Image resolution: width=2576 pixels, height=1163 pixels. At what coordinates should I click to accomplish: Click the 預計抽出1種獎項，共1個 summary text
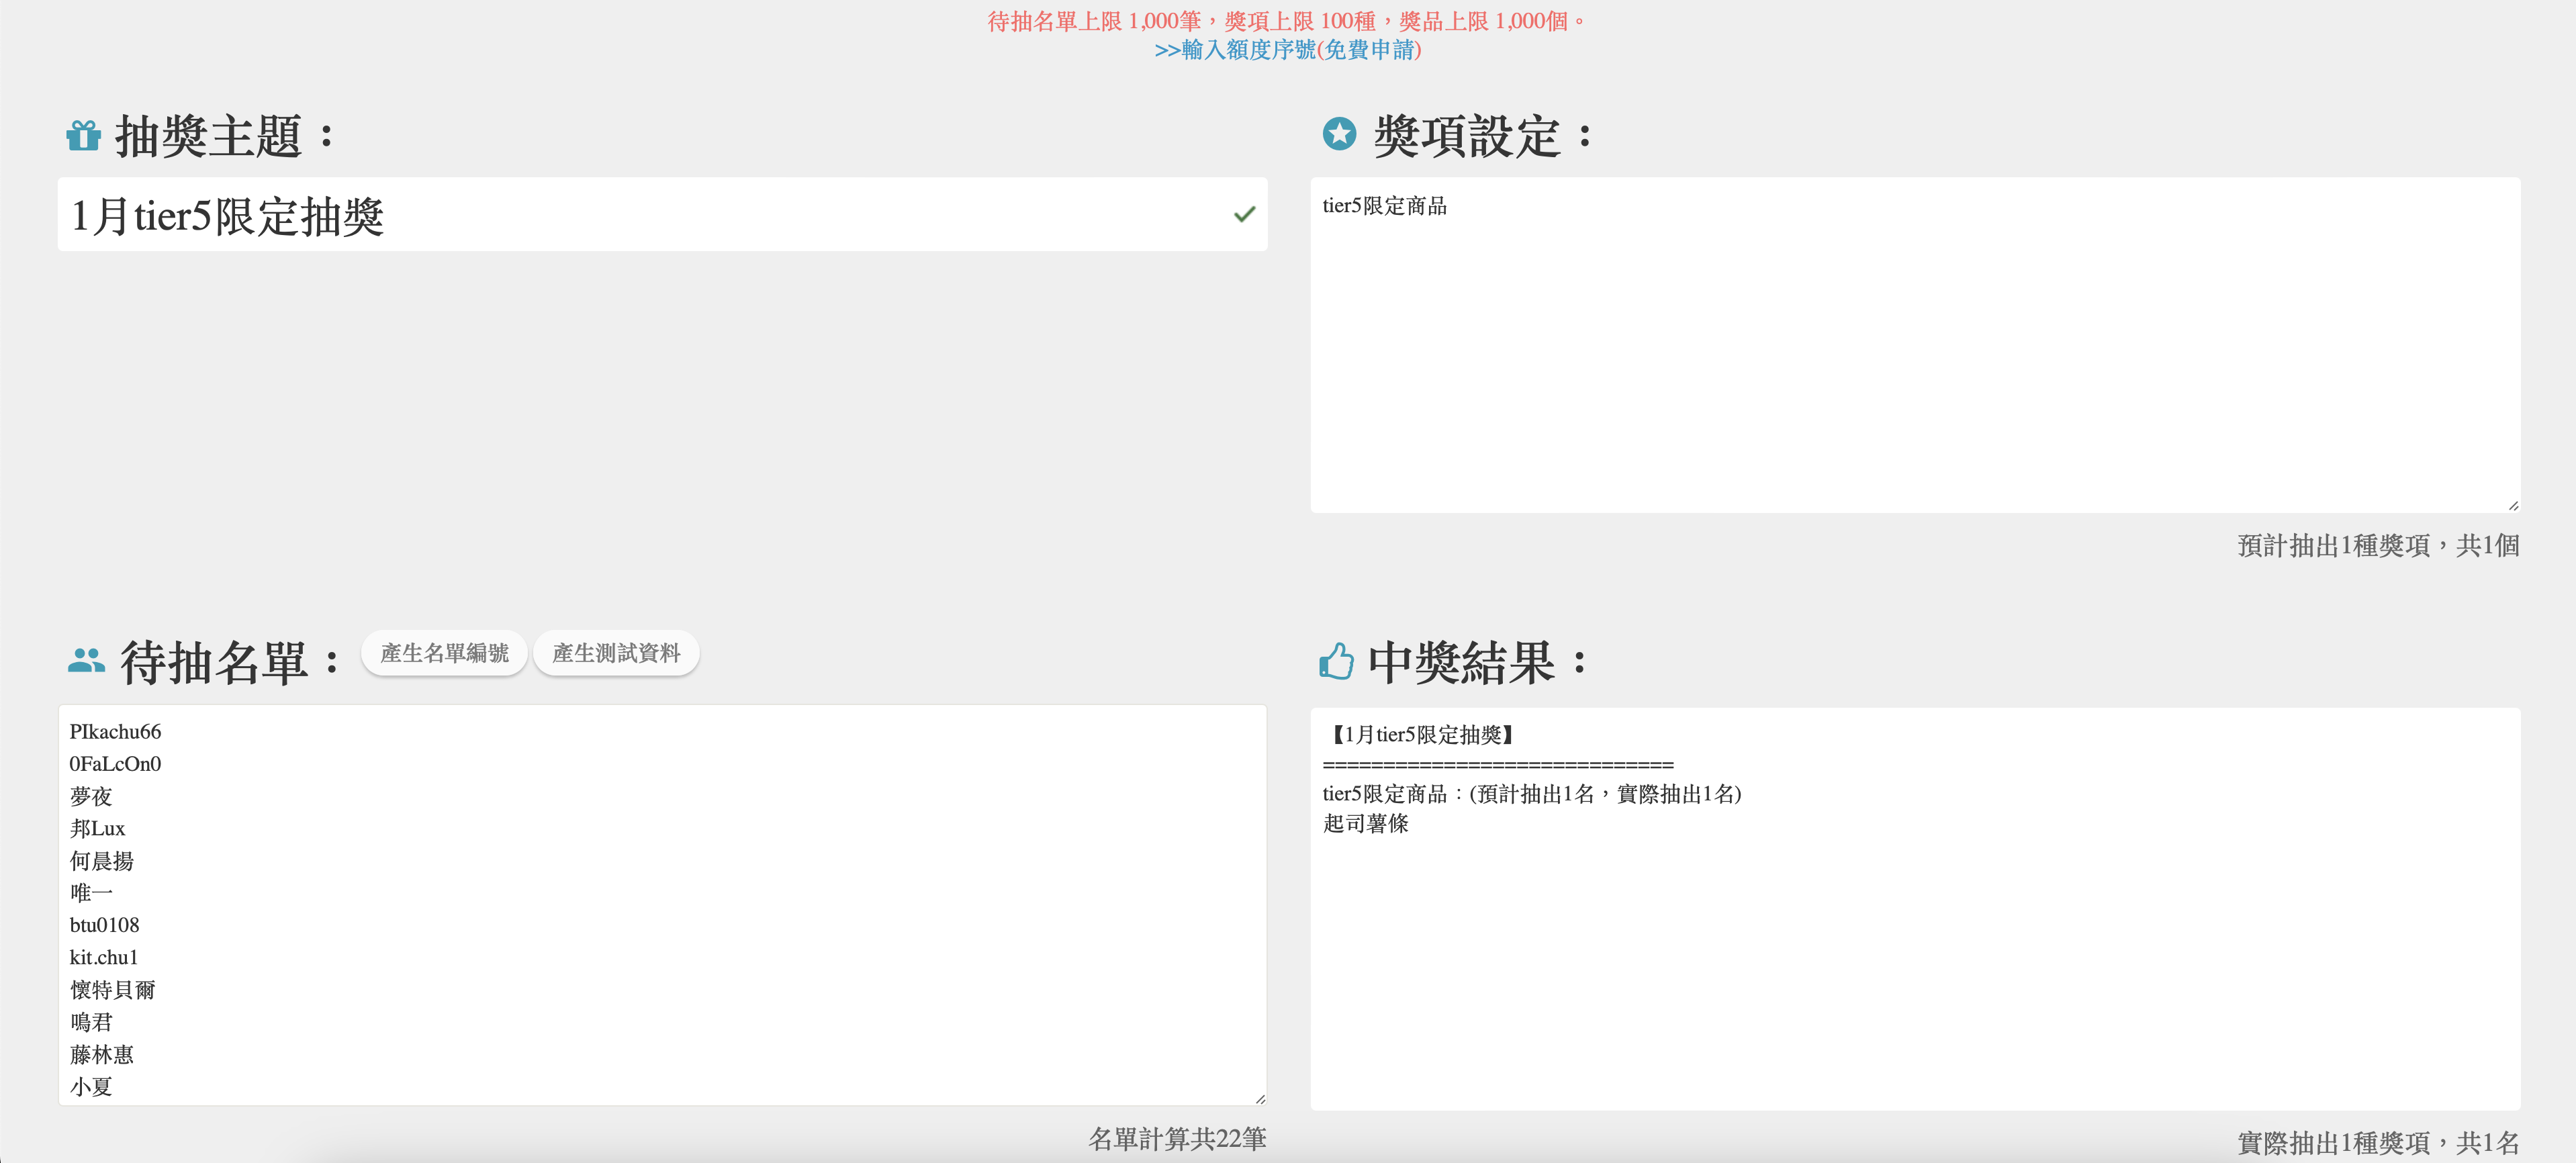[x=2378, y=545]
